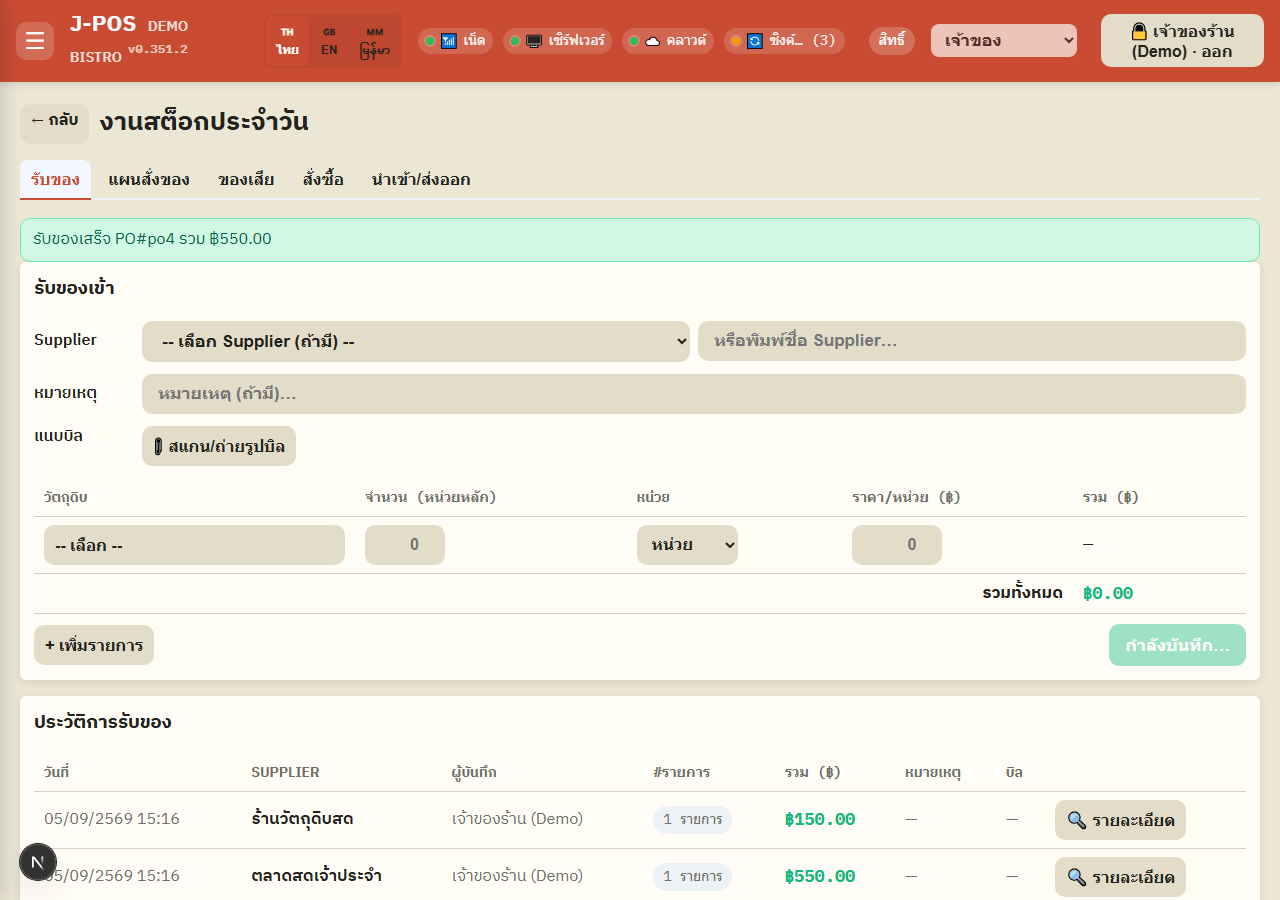Click the หมายเหตุ note input field
1280x900 pixels.
694,394
